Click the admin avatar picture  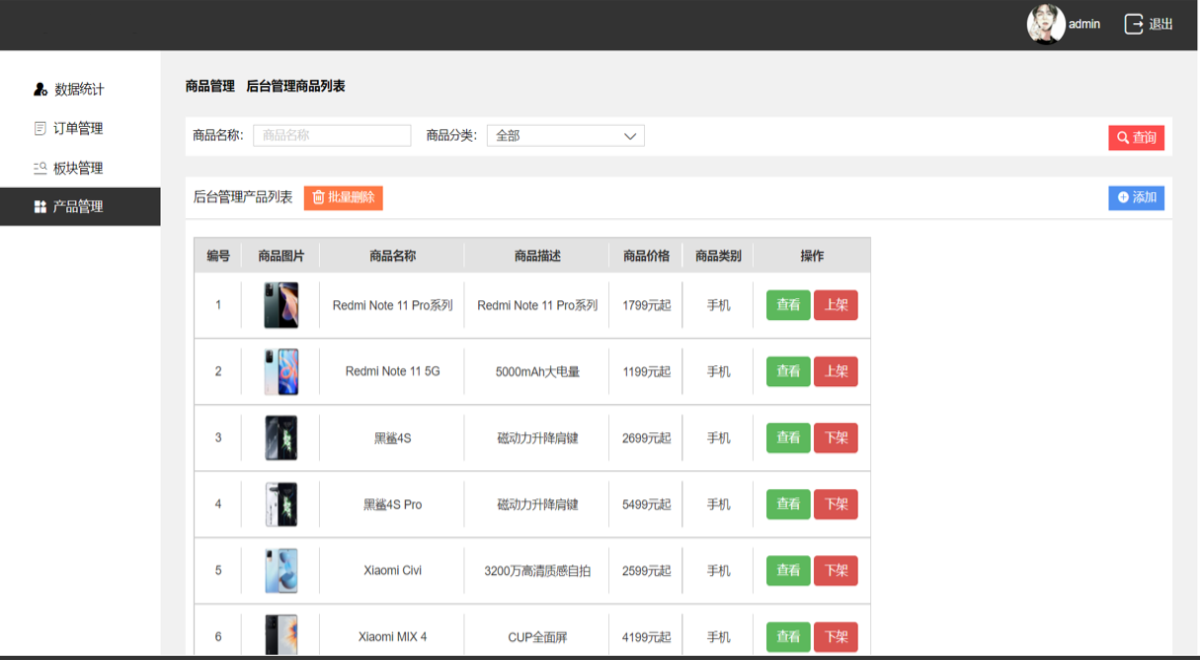pyautogui.click(x=1046, y=24)
